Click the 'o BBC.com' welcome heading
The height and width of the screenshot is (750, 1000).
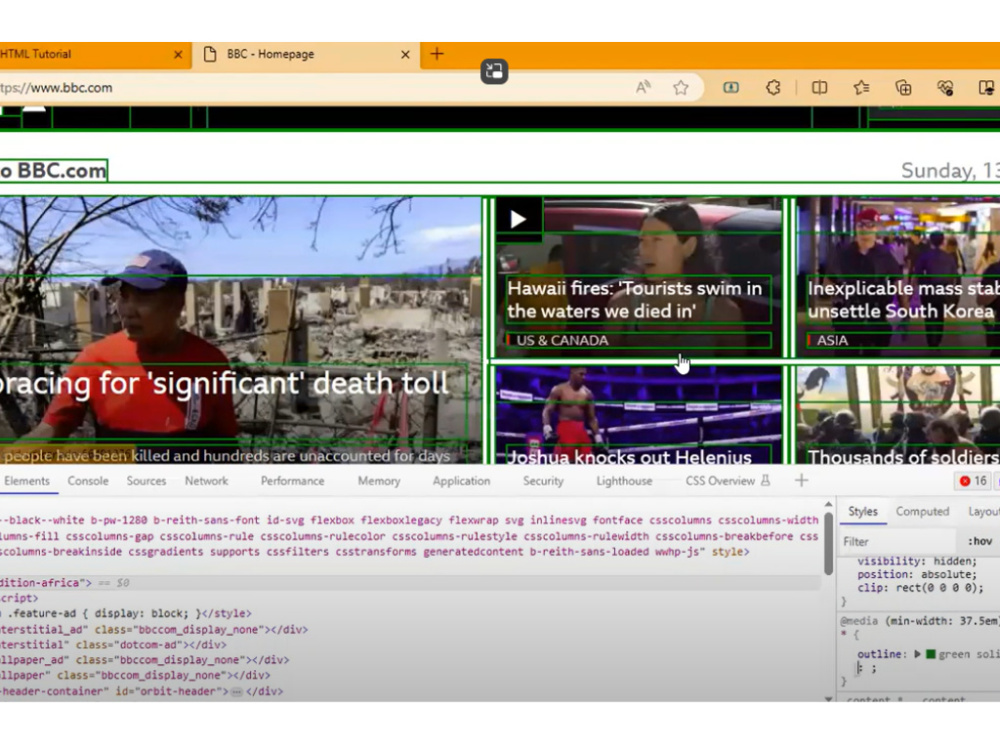coord(54,171)
